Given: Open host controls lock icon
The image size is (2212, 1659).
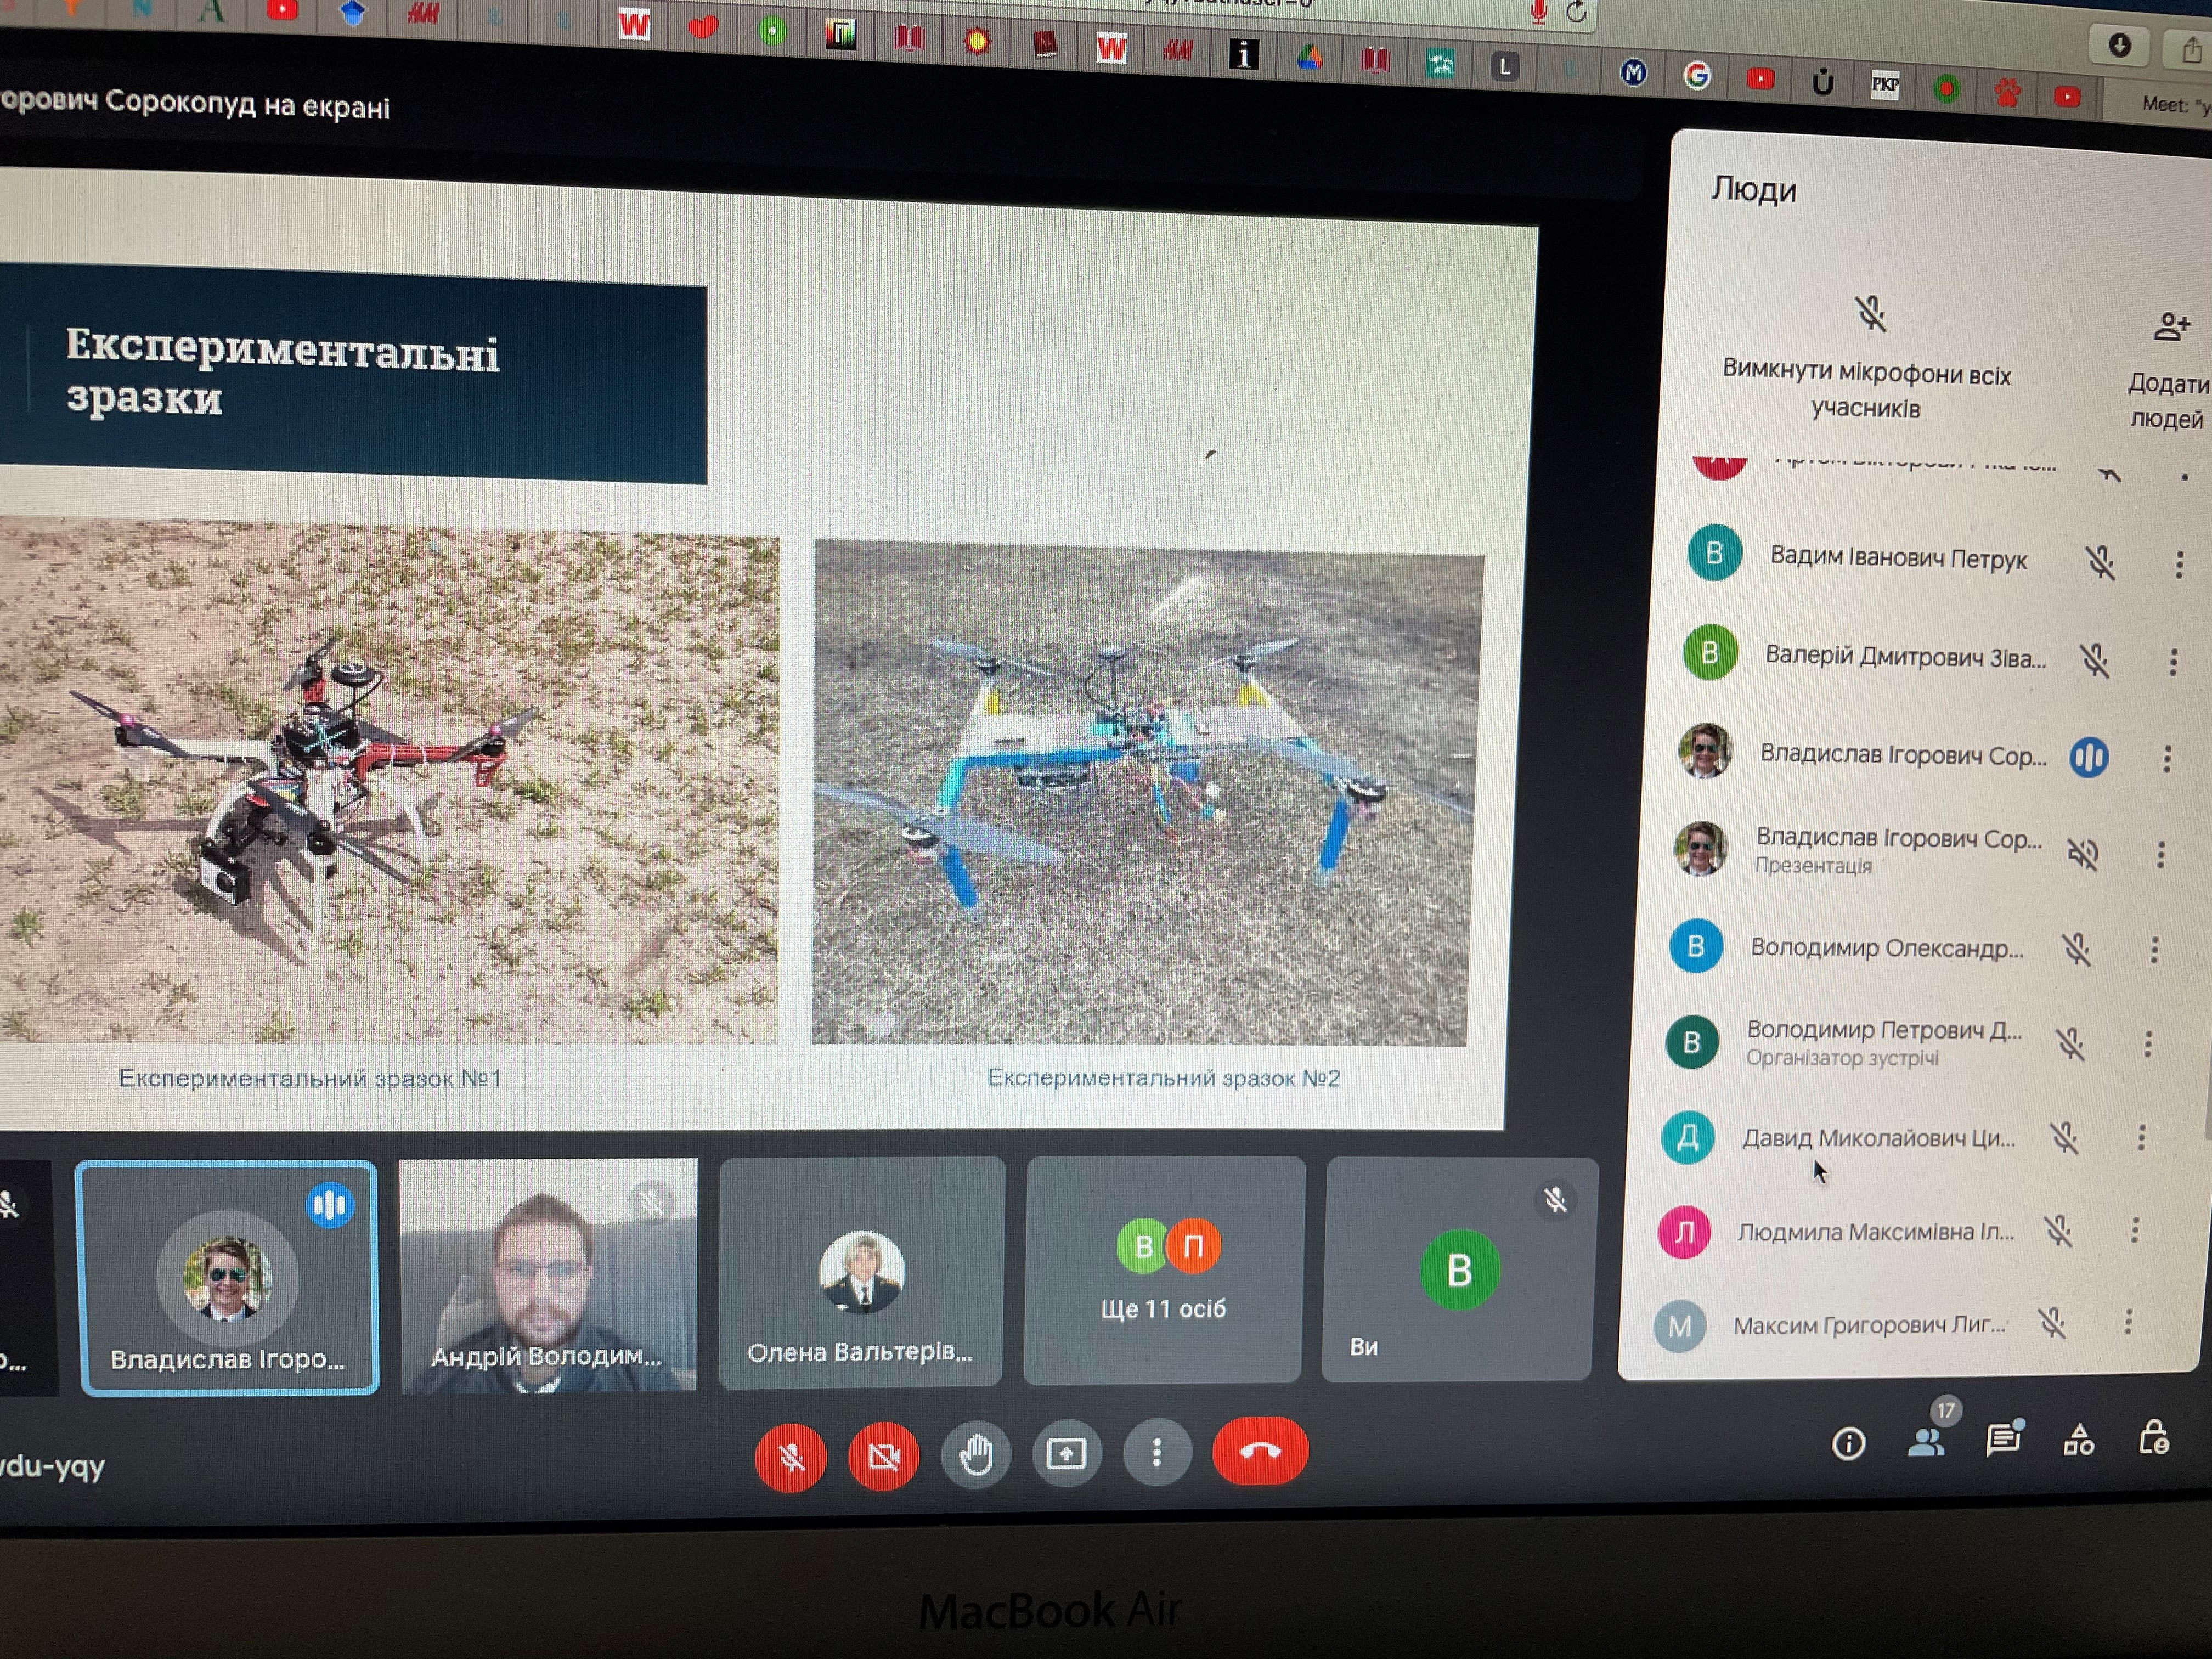Looking at the screenshot, I should 2153,1438.
